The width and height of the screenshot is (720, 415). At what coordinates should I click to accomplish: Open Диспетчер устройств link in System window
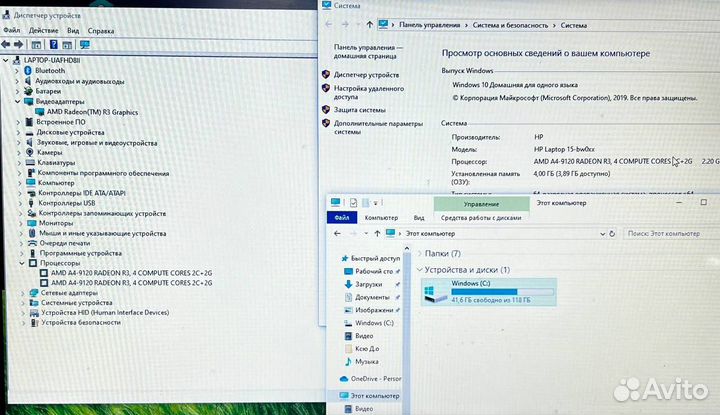pyautogui.click(x=366, y=75)
